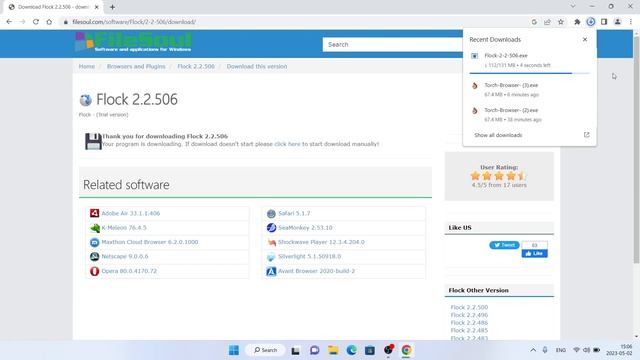Open the Windows Start menu
Image resolution: width=640 pixels, height=360 pixels.
234,350
